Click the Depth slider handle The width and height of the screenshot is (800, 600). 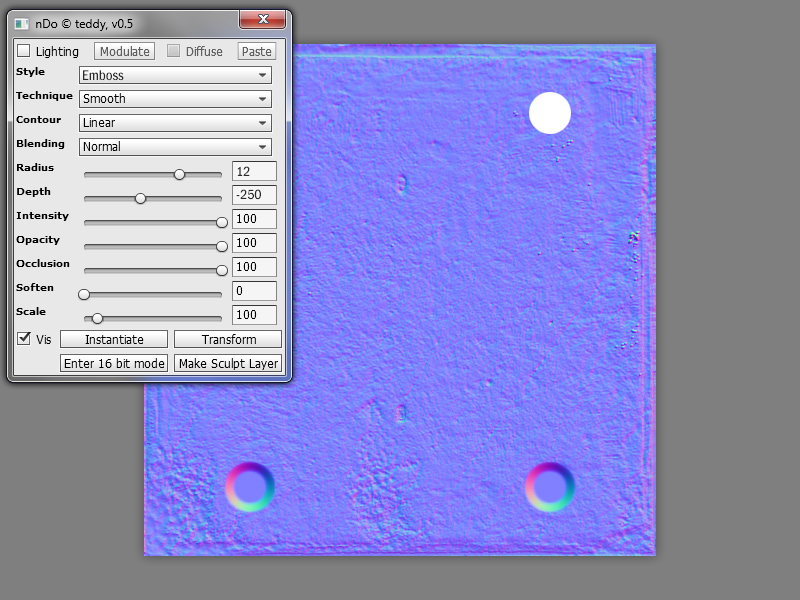(140, 198)
